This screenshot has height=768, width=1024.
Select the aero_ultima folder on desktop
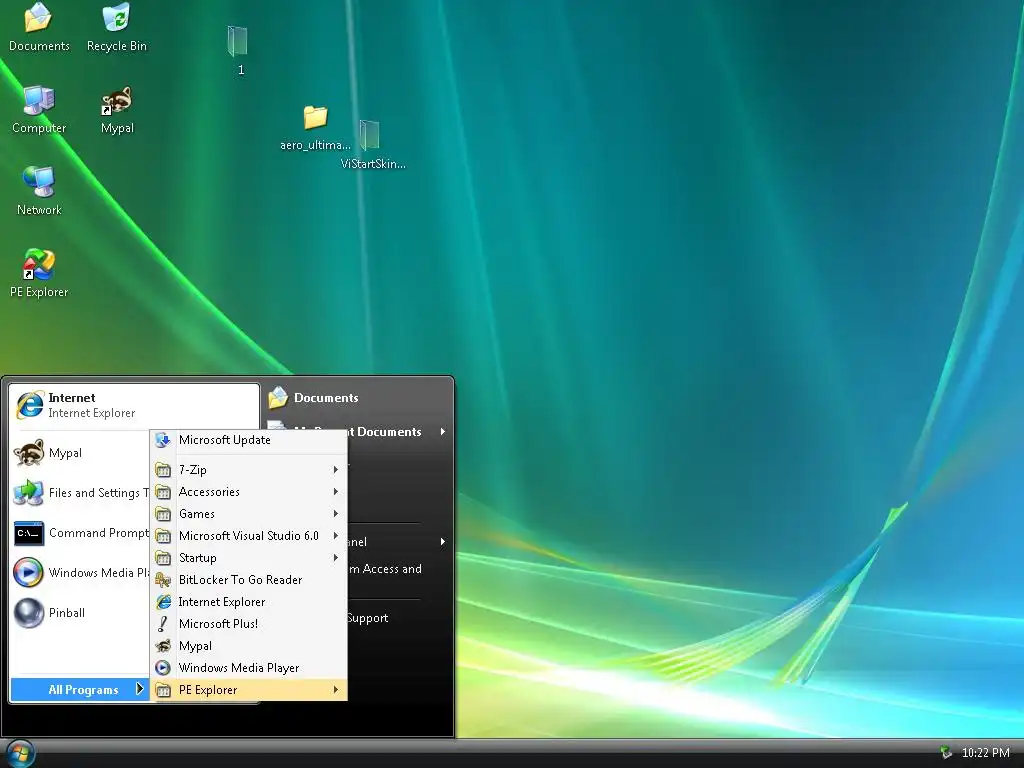click(315, 127)
